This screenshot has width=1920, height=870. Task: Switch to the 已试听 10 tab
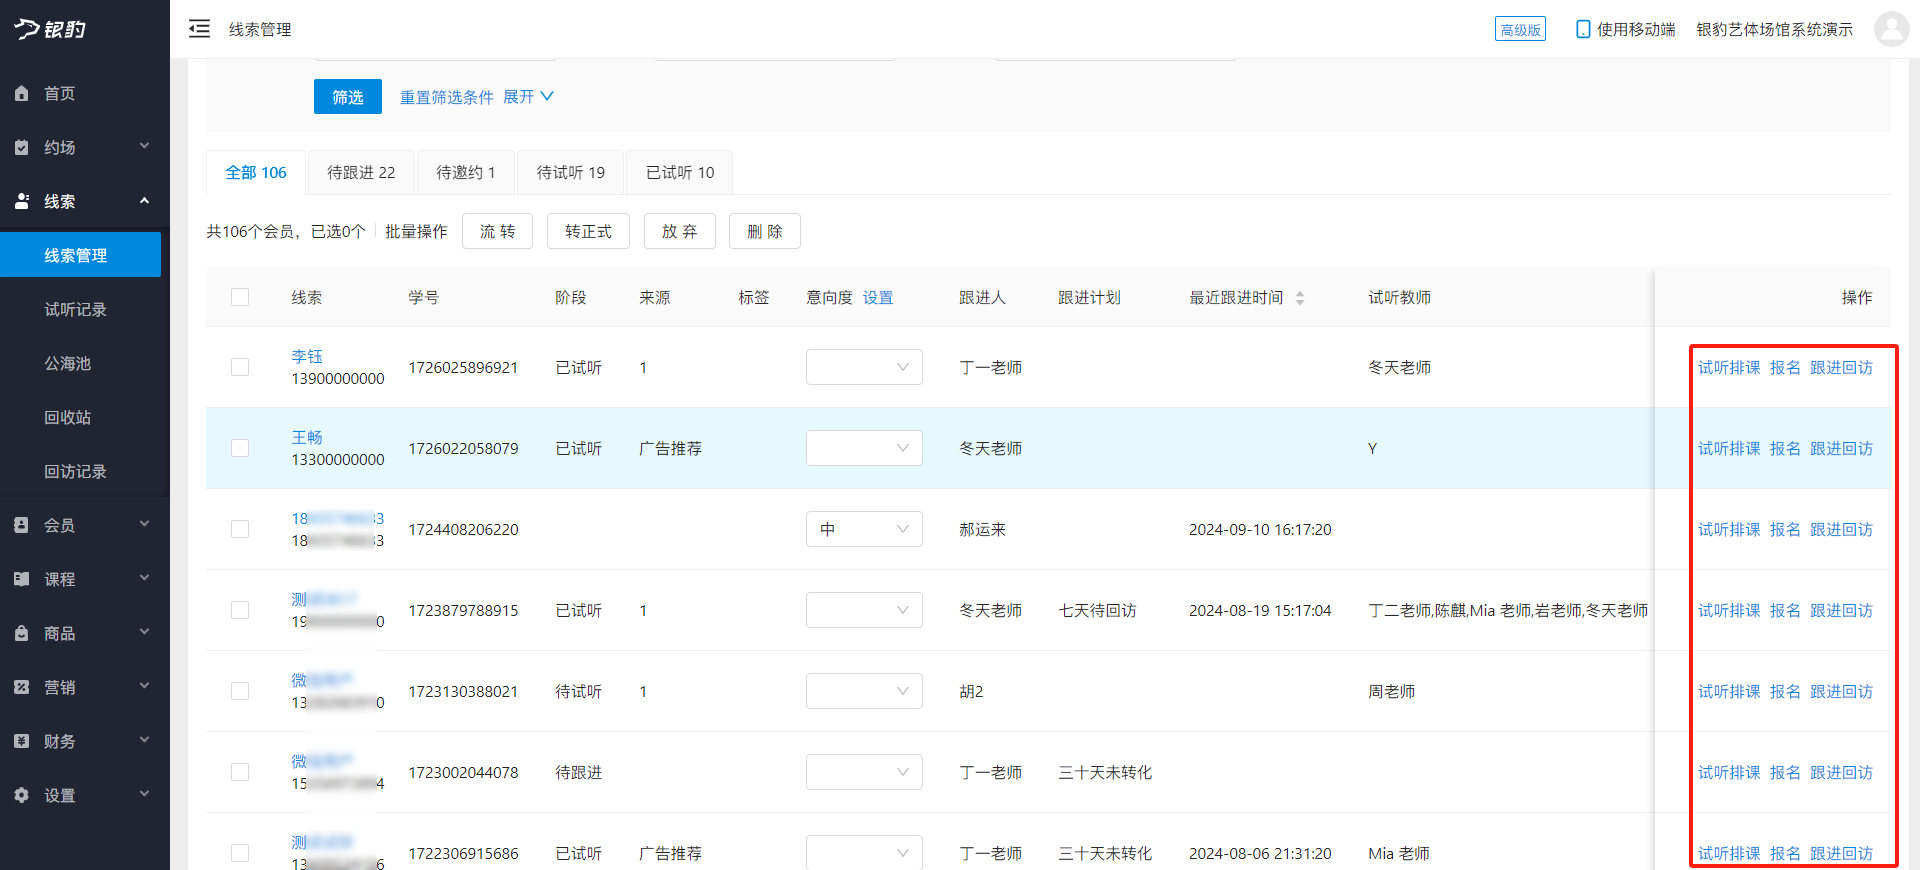pyautogui.click(x=680, y=172)
